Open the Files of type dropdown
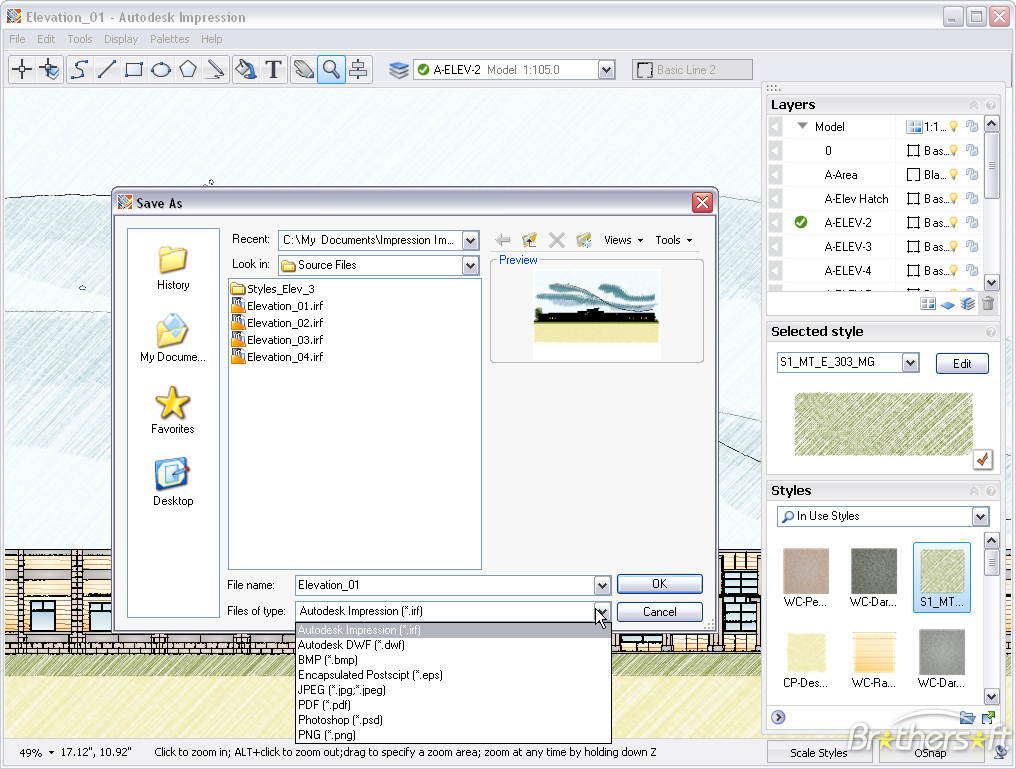This screenshot has width=1016, height=769. 601,611
